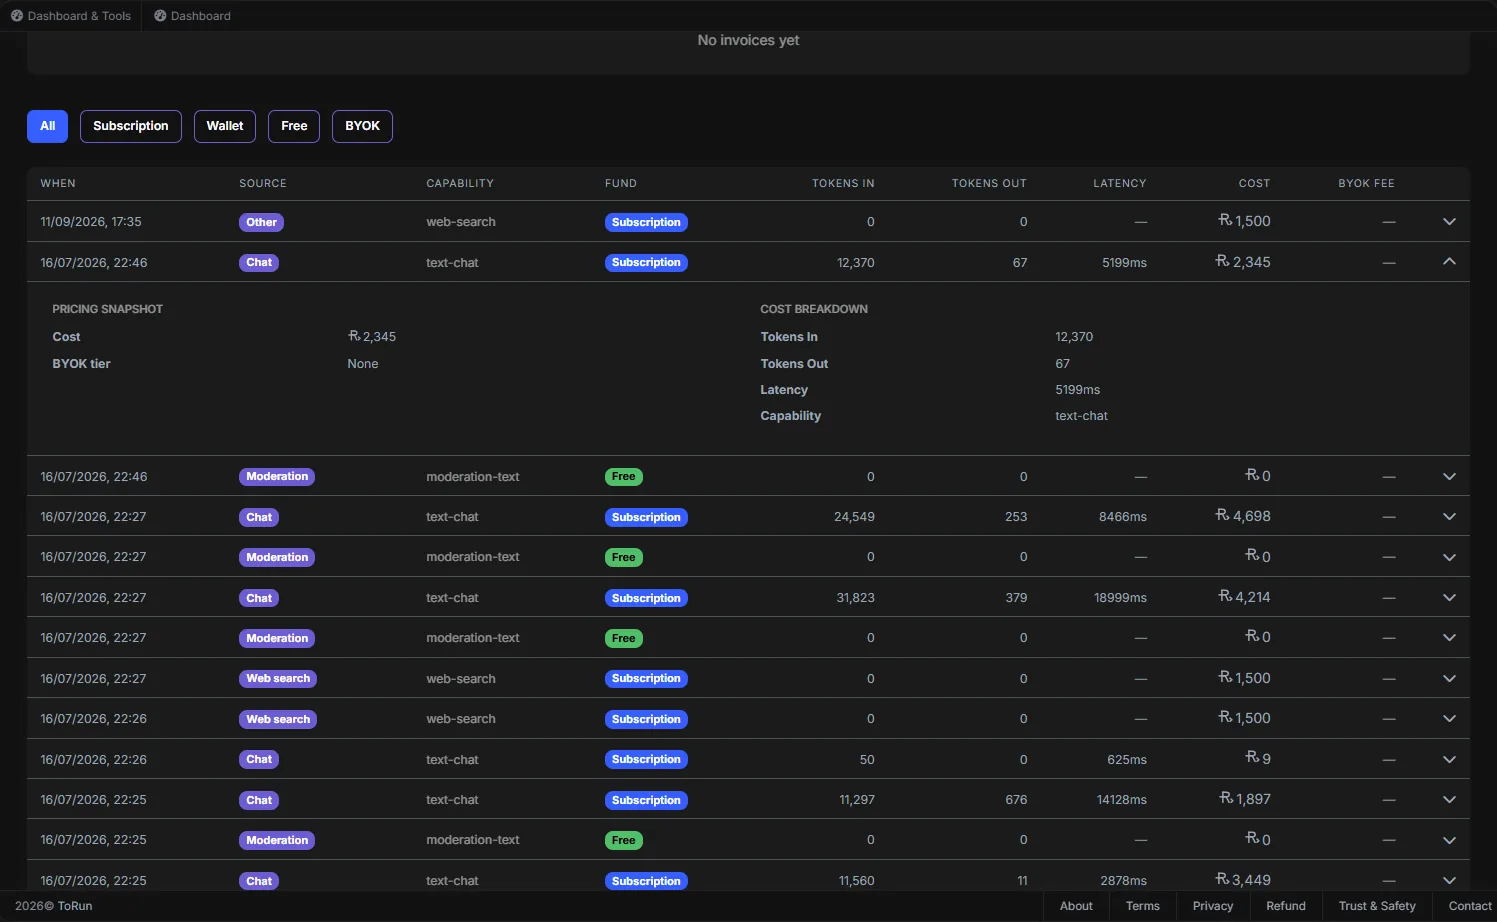Expand the 11/09/2026, 17:35 web-search row
The height and width of the screenshot is (922, 1497).
coord(1449,222)
